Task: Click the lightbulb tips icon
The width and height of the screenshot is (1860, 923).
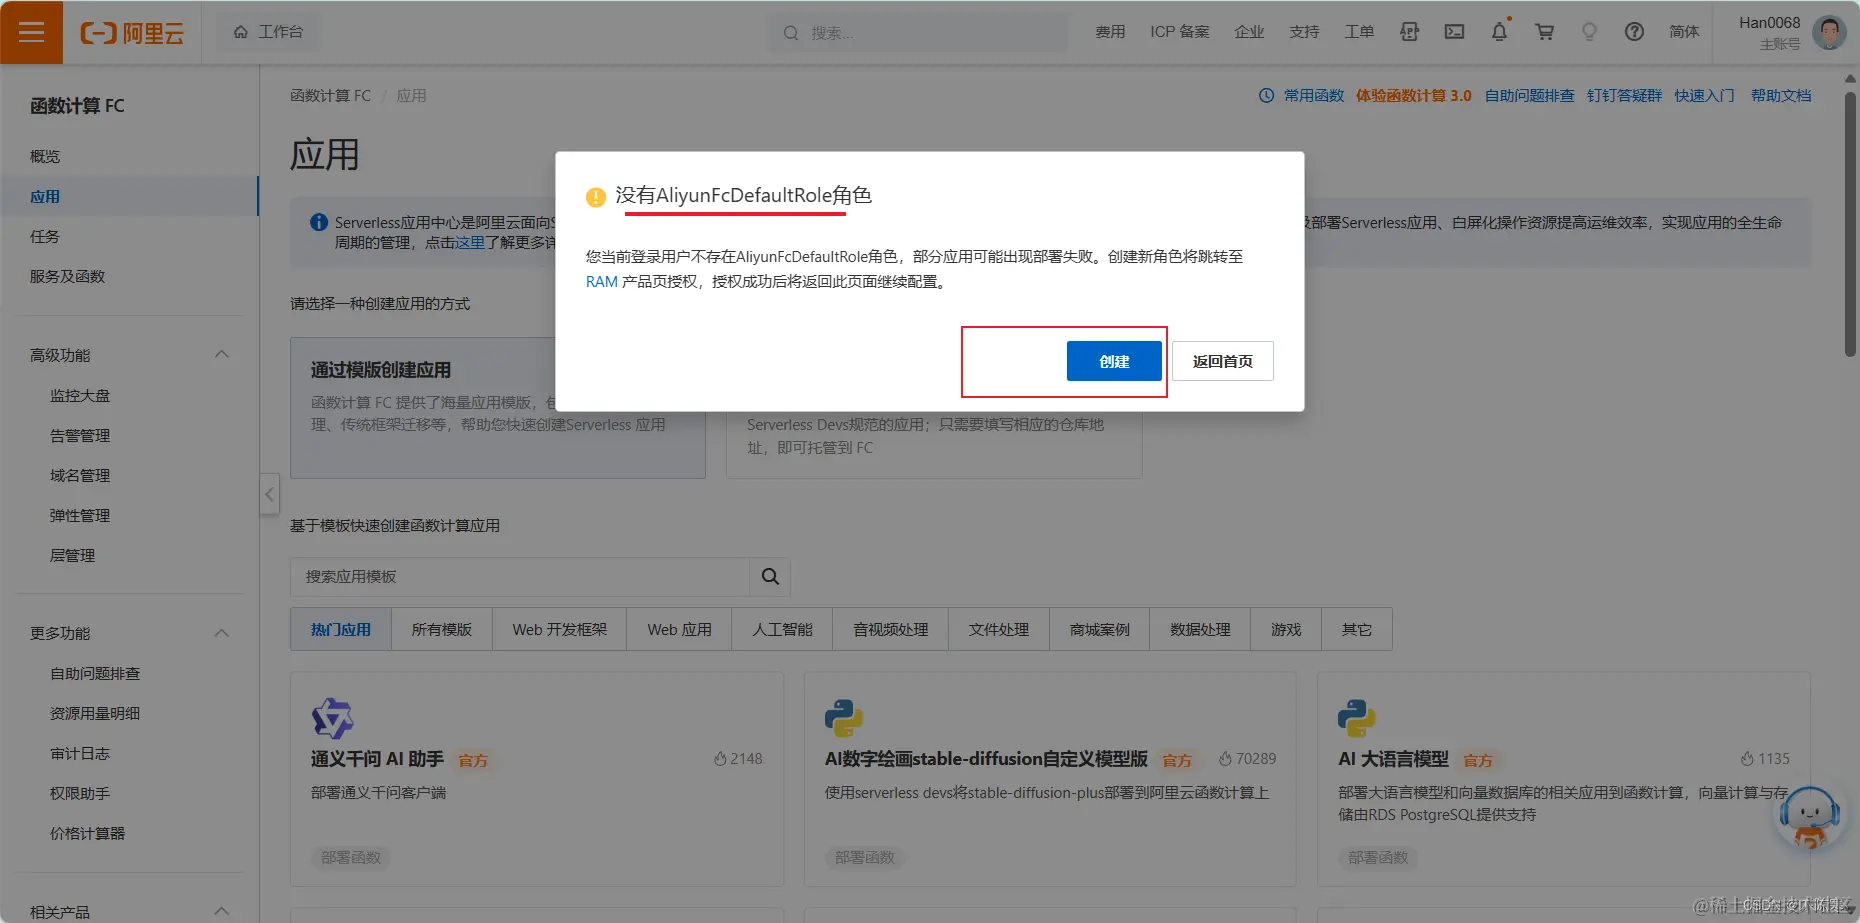Action: pos(1589,32)
